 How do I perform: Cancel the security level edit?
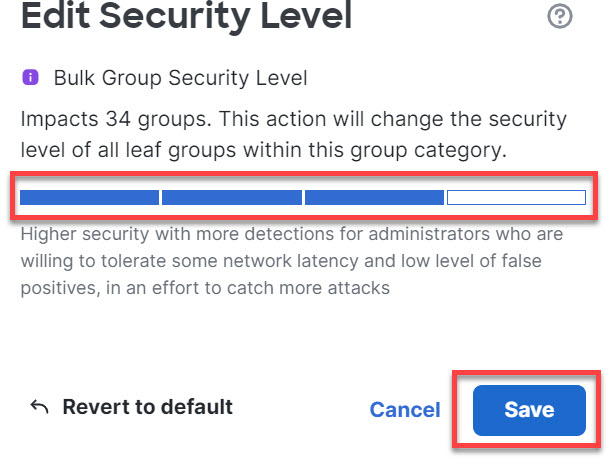(405, 410)
